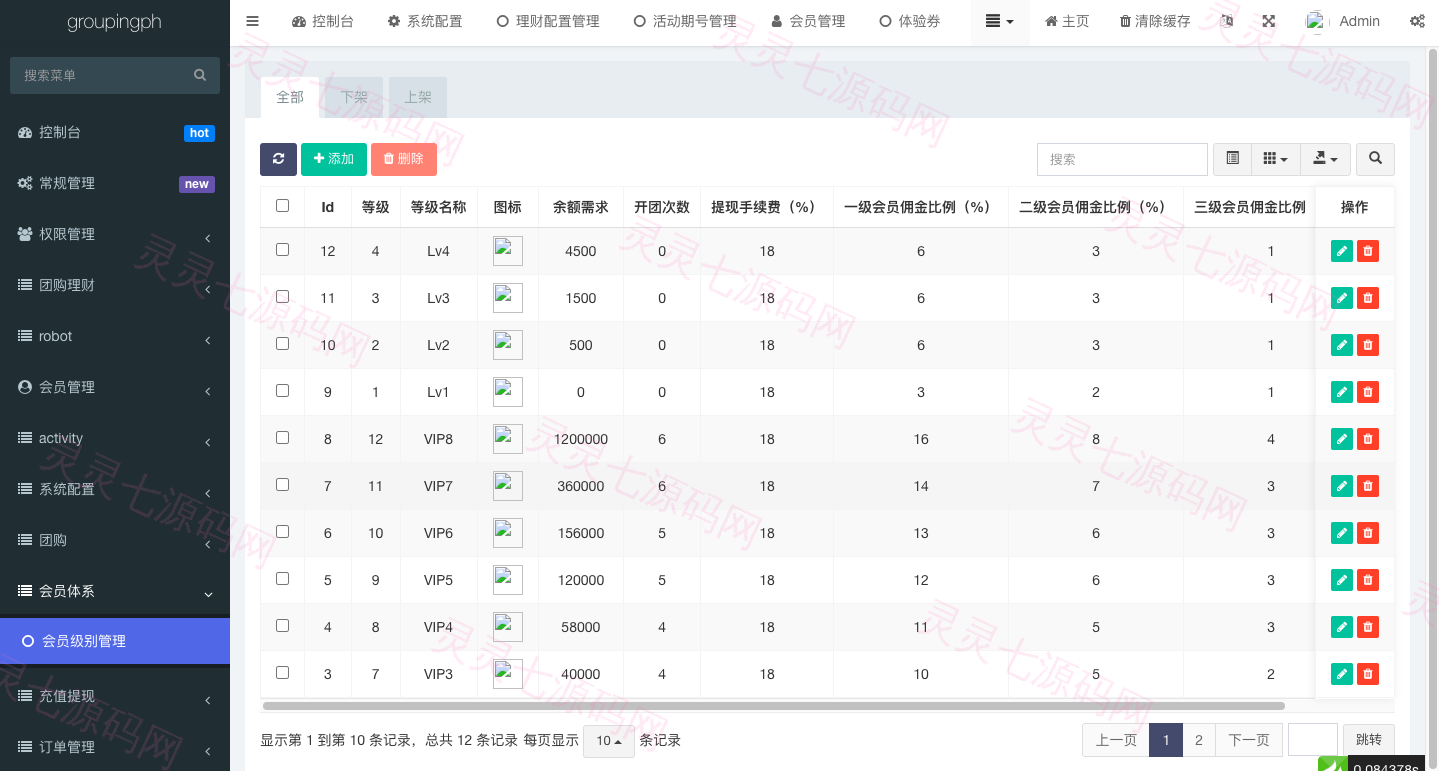The height and width of the screenshot is (771, 1439).
Task: Click the 跳转 jump button
Action: tap(1369, 740)
